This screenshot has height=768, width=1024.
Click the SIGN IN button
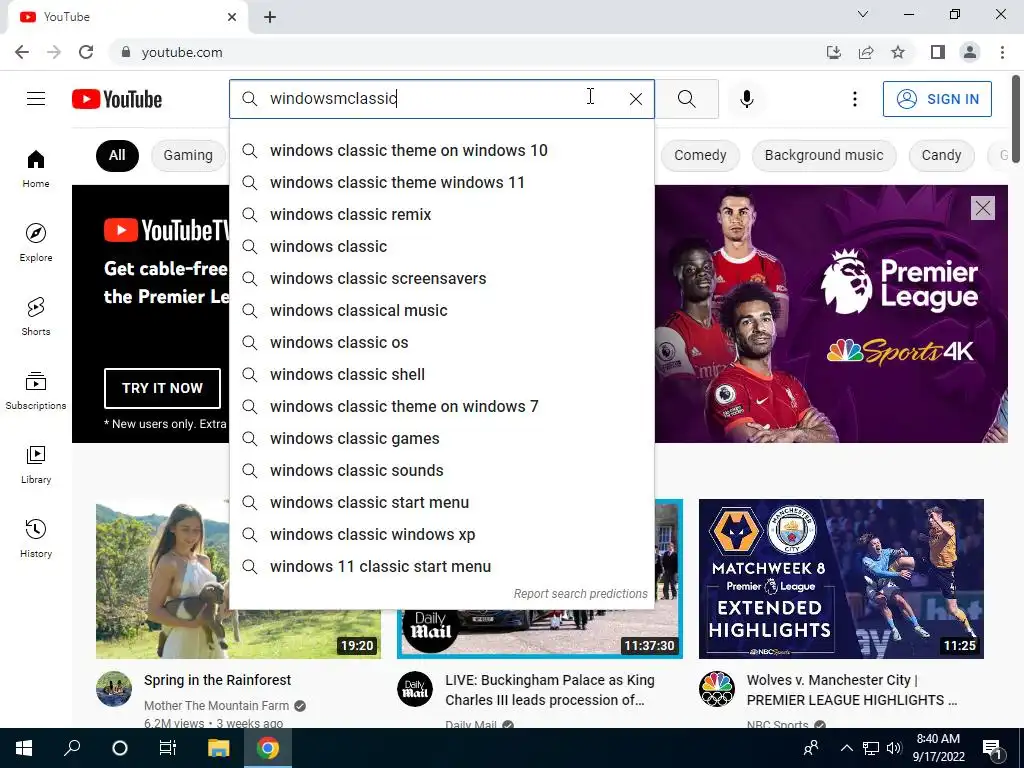coord(937,99)
